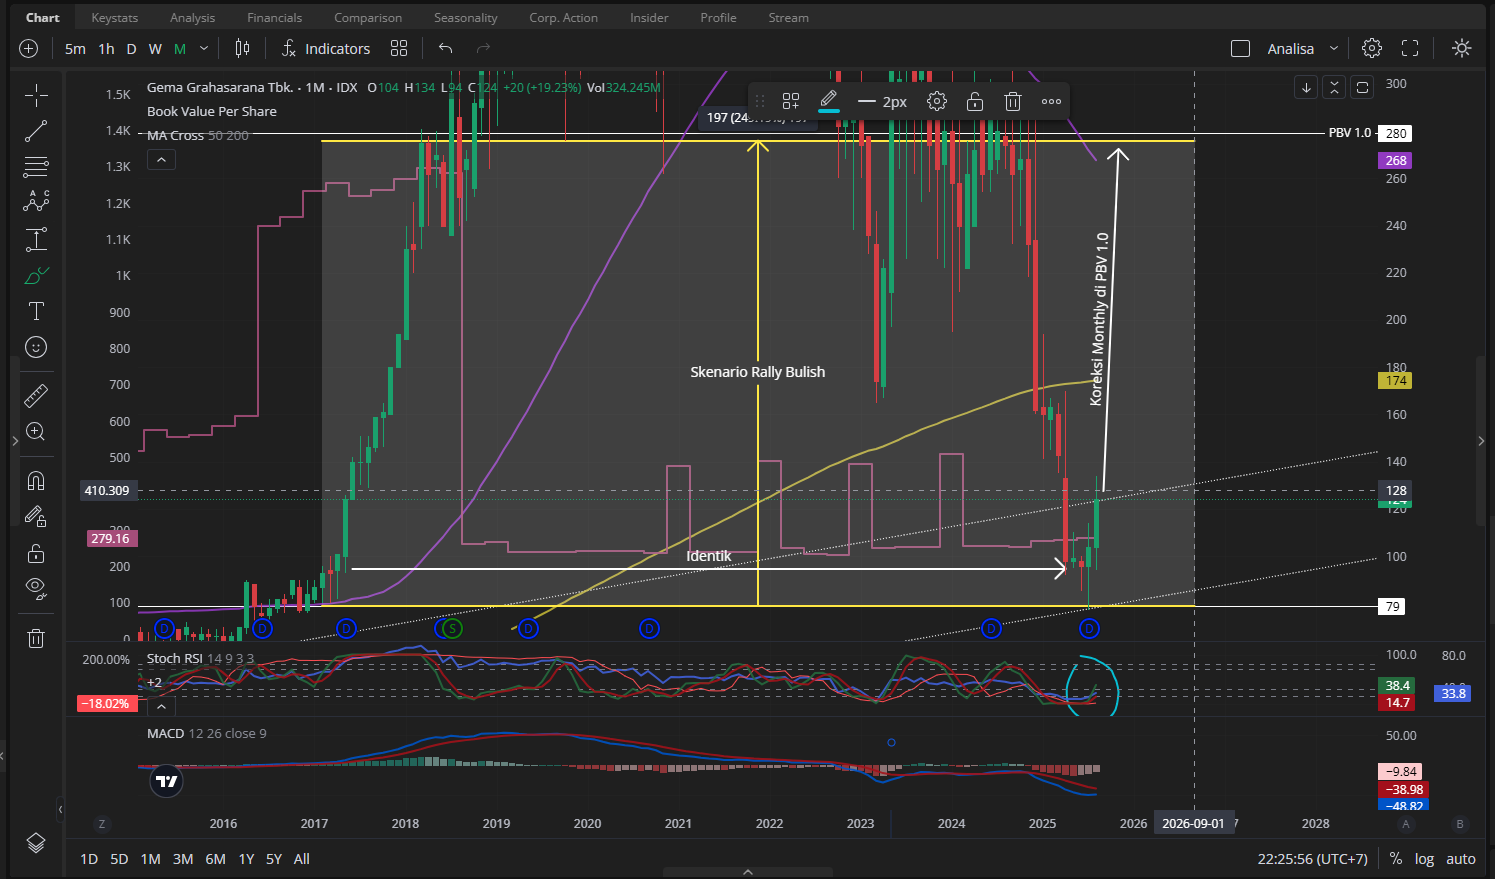Toggle light and dark theme
The height and width of the screenshot is (879, 1495).
pos(1462,48)
